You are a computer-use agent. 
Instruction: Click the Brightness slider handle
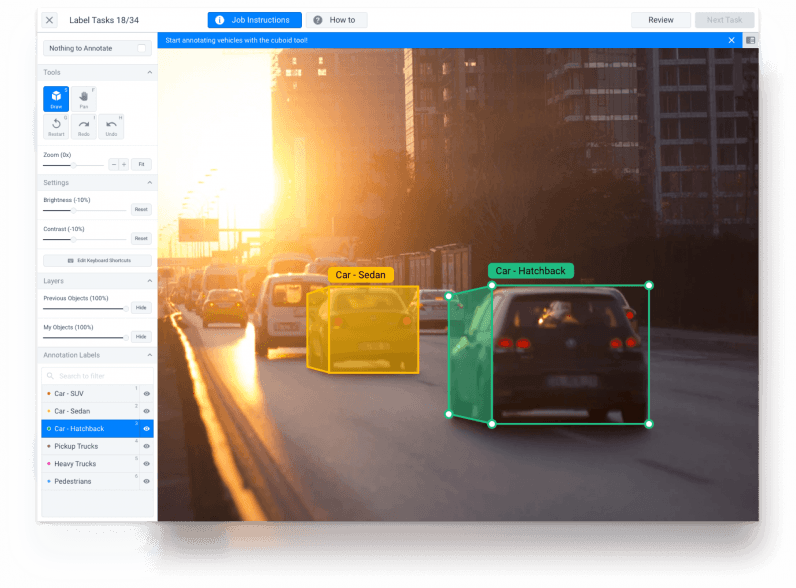(71, 210)
